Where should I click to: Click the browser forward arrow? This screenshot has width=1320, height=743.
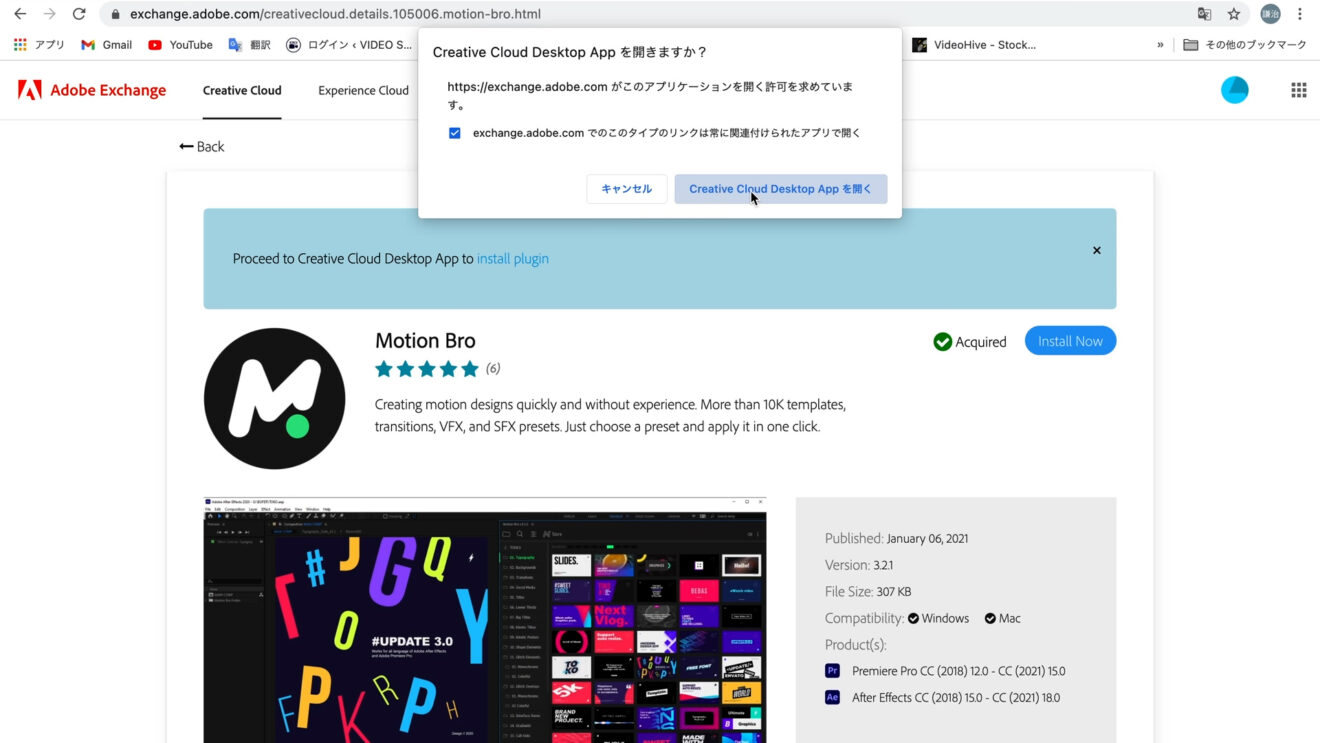[50, 14]
